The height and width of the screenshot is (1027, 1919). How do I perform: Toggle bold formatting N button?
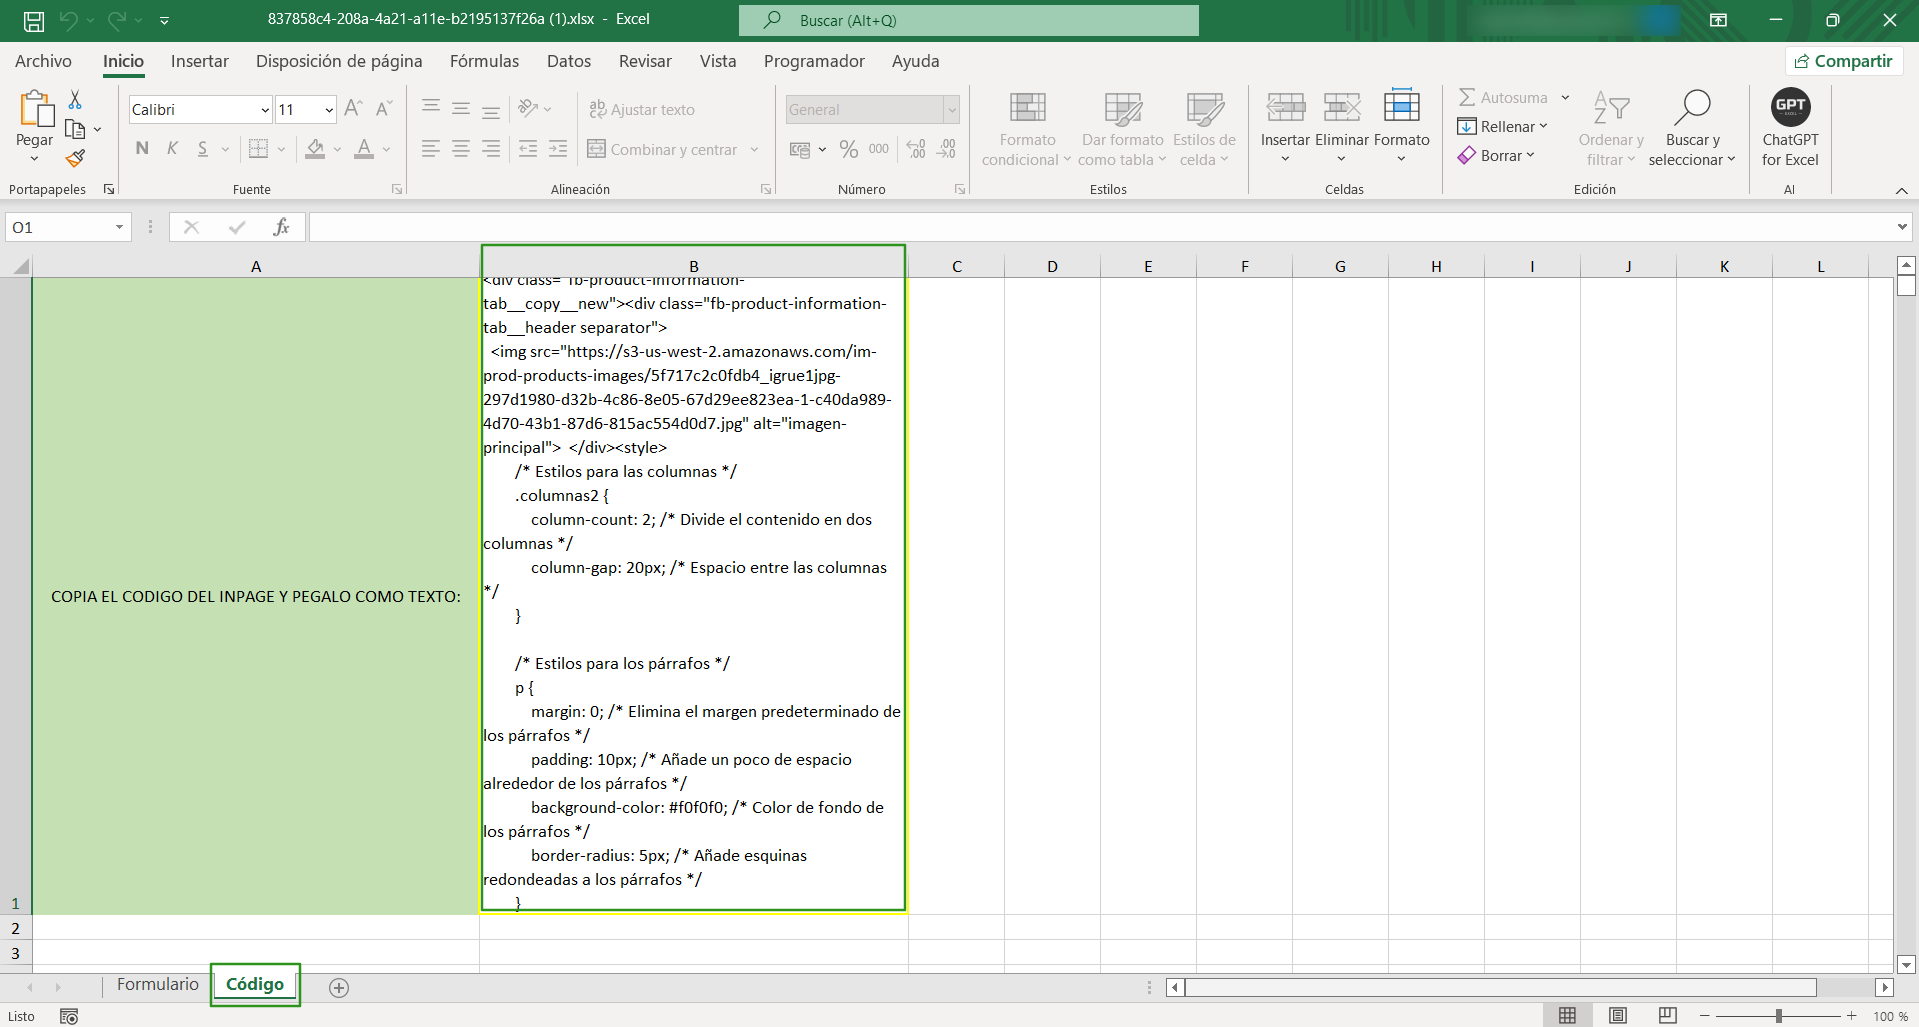point(142,149)
